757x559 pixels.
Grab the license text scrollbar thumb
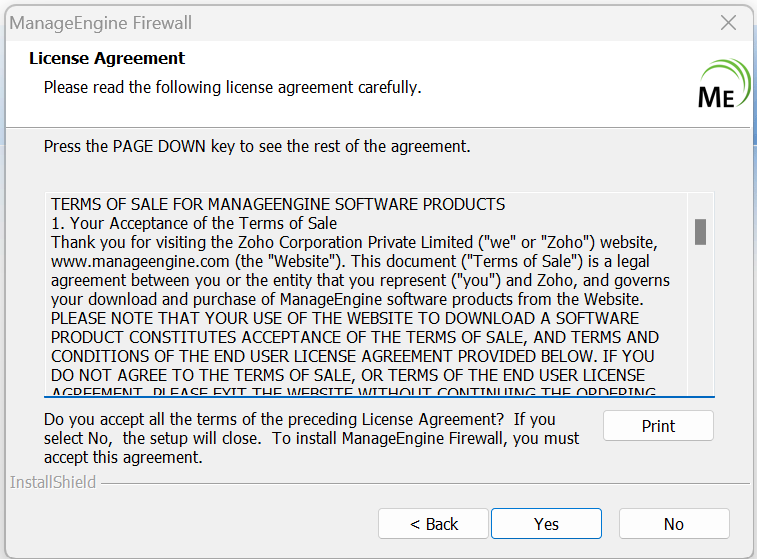pyautogui.click(x=700, y=232)
